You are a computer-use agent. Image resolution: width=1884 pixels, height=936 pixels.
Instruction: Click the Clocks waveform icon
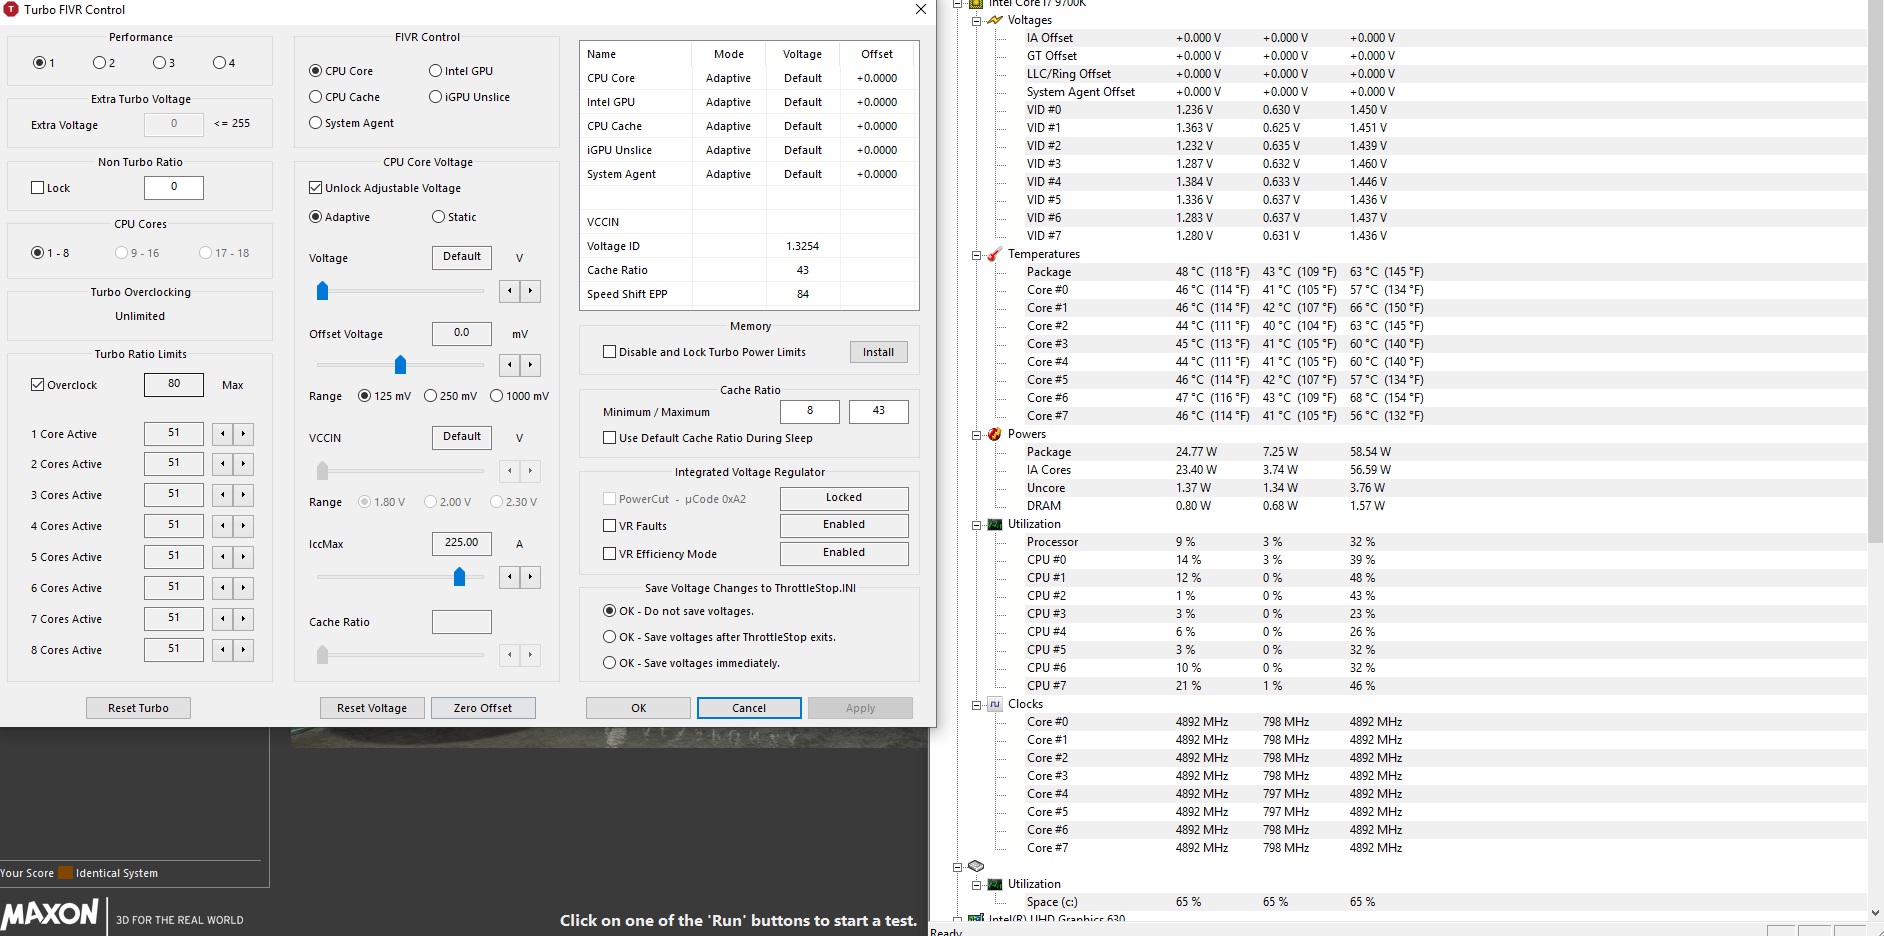[x=995, y=704]
